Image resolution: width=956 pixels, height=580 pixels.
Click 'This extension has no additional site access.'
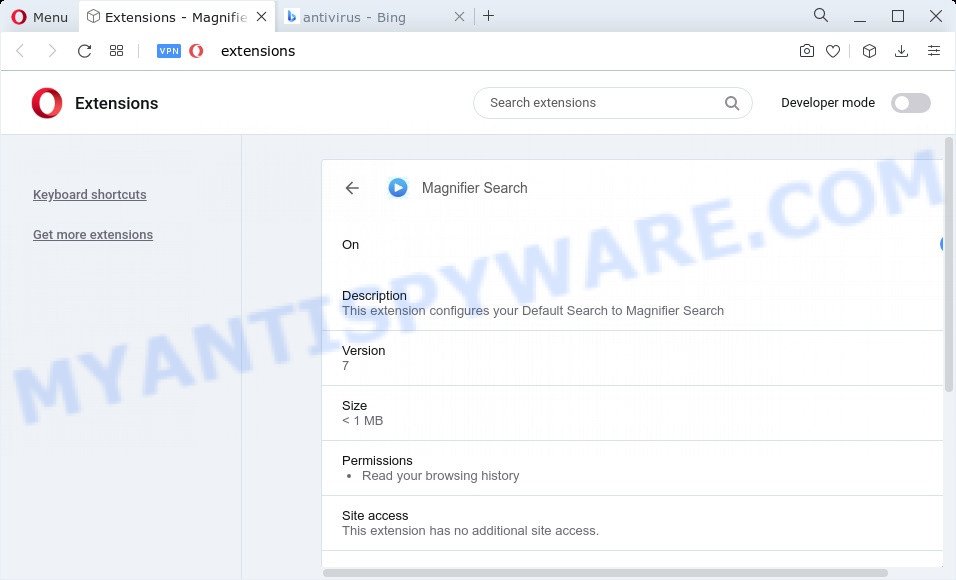pyautogui.click(x=470, y=531)
